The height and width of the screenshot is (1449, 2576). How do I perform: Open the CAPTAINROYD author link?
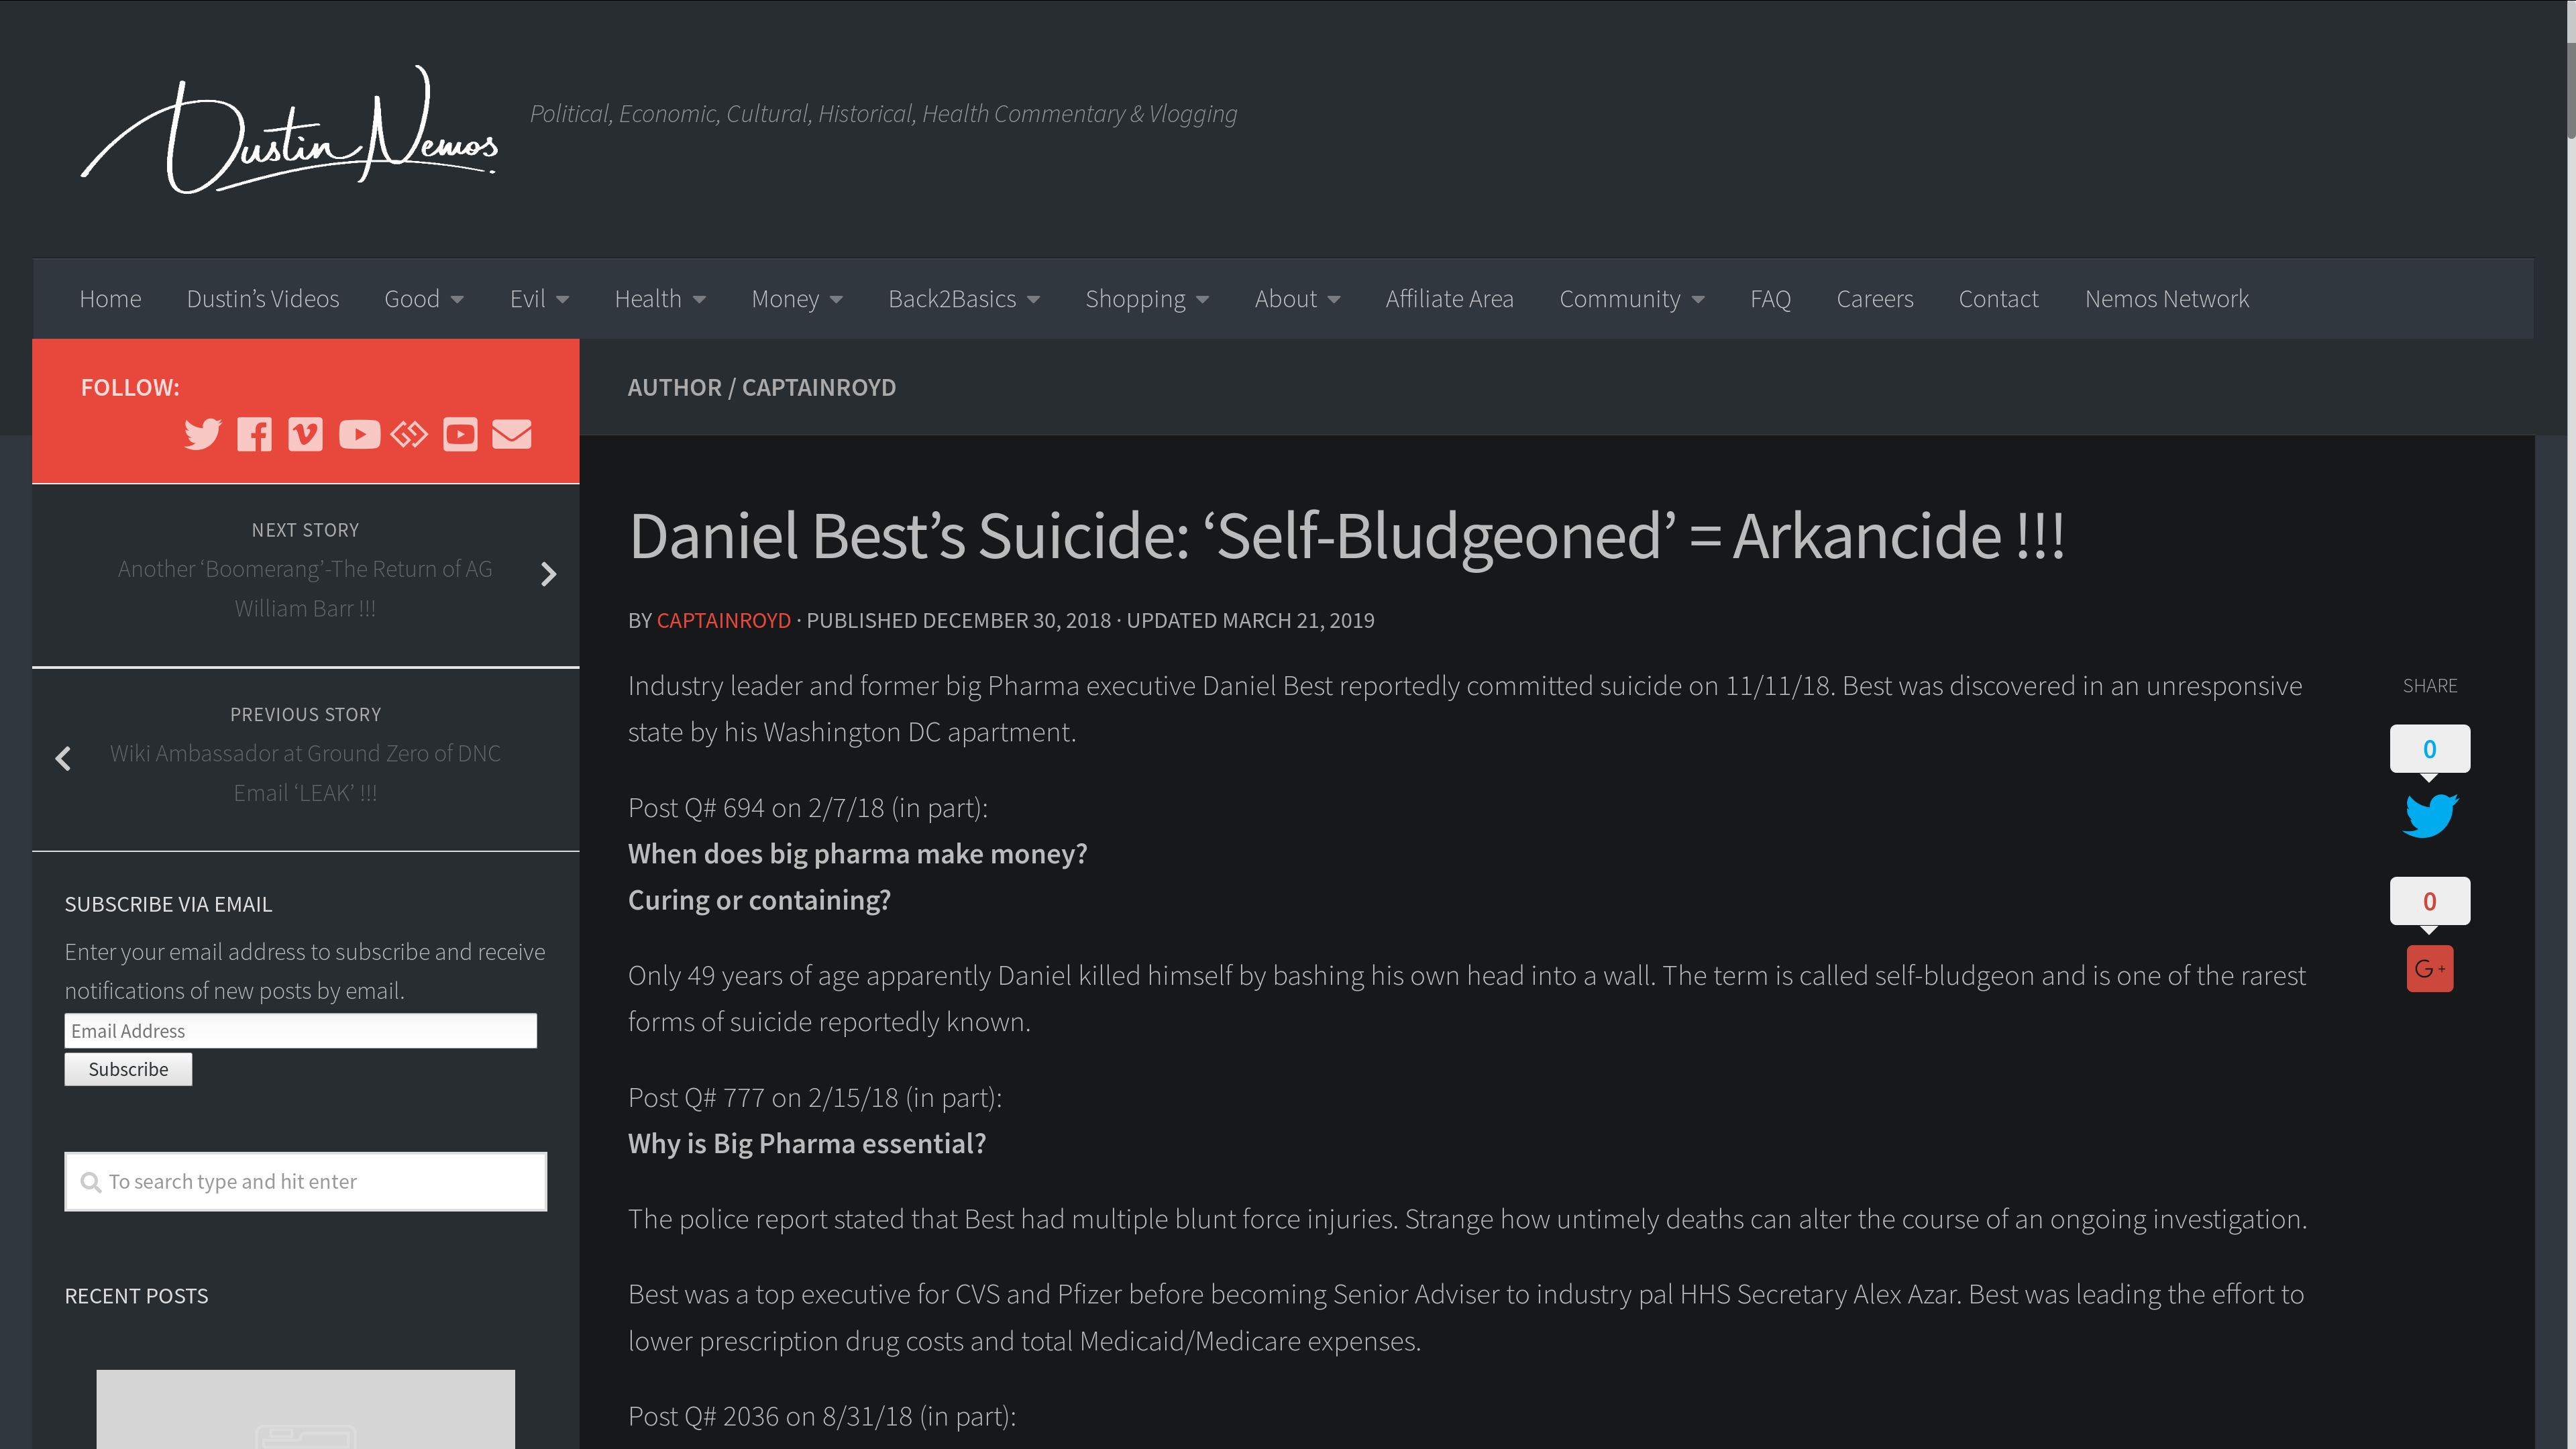723,620
